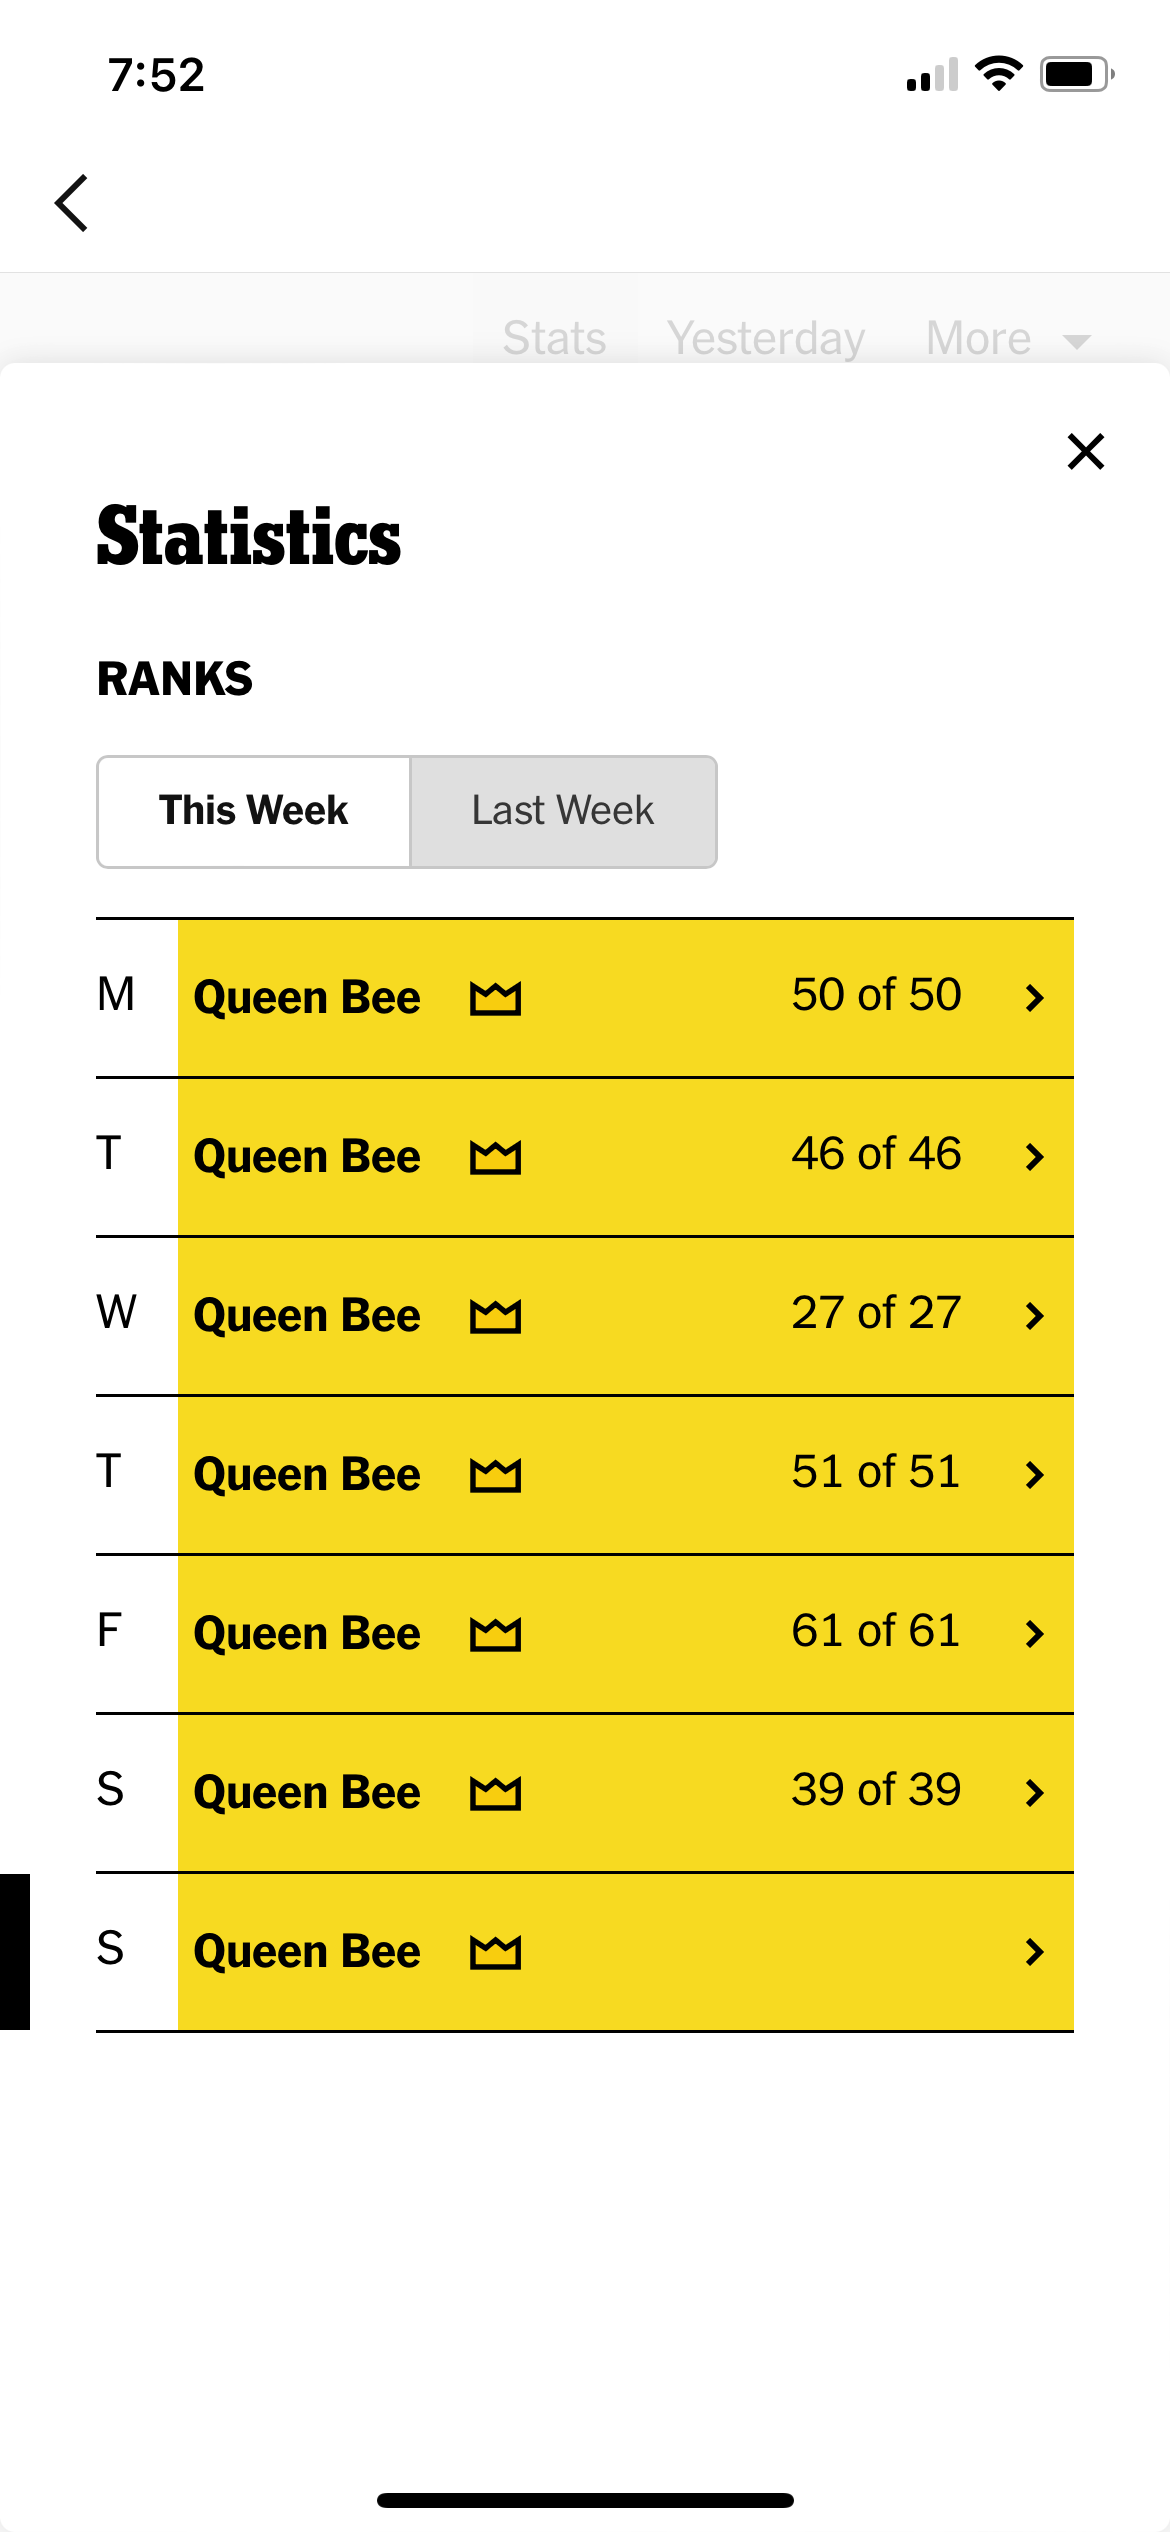Tap the battery icon in status bar

click(1077, 74)
